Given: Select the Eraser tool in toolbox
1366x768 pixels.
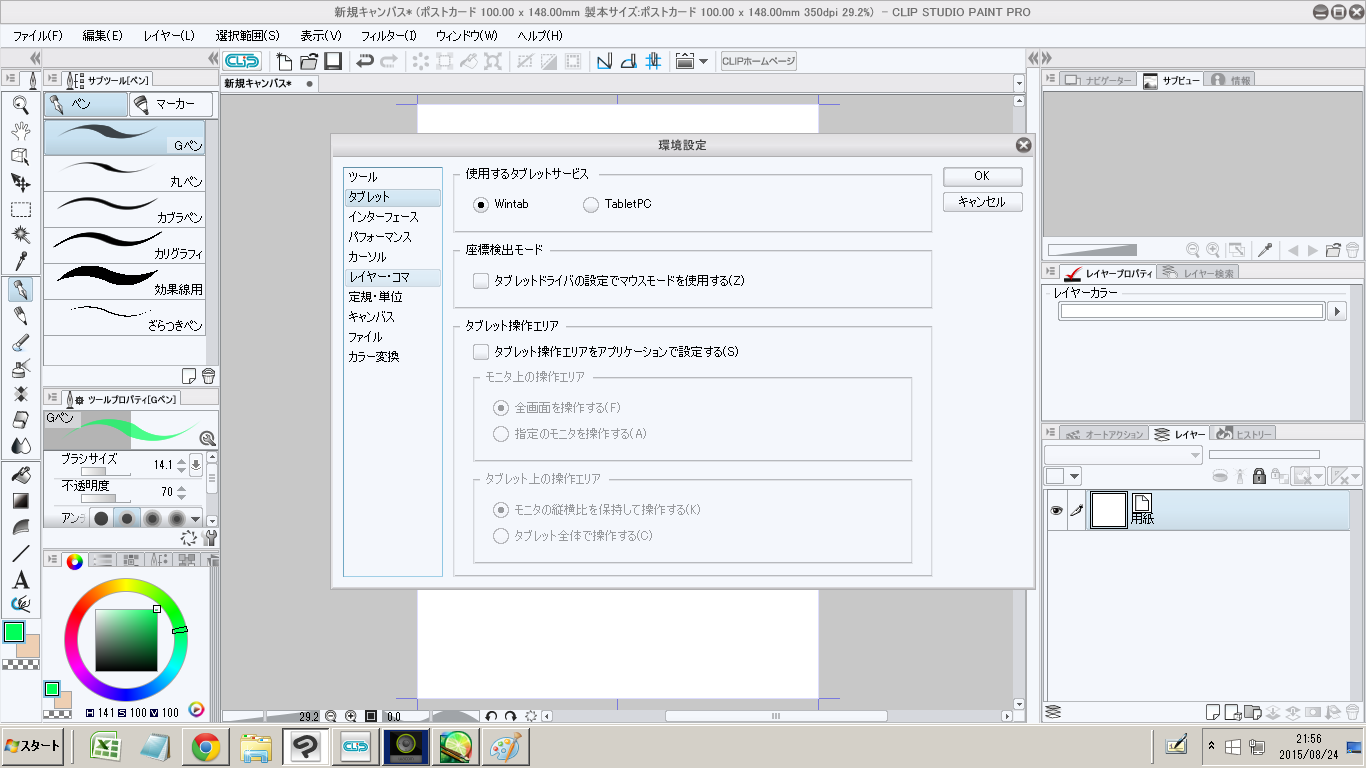Looking at the screenshot, I should [x=20, y=420].
